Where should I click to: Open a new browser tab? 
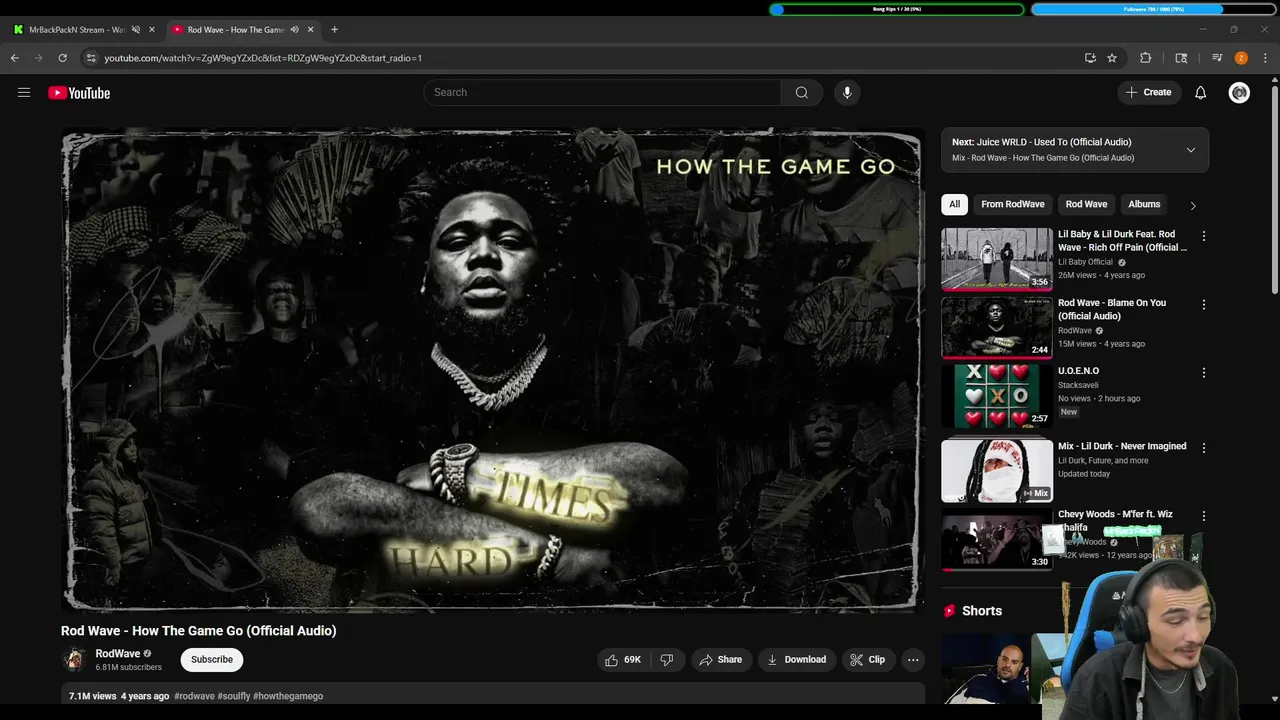pos(334,30)
